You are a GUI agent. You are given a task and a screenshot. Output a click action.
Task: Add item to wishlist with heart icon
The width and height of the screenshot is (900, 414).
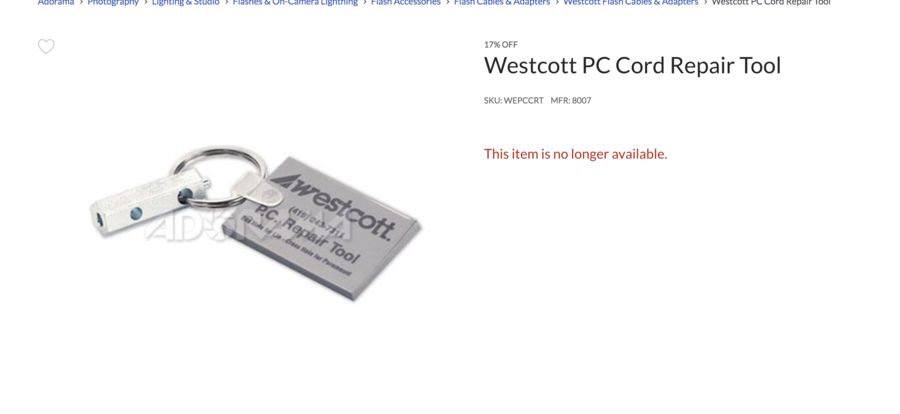pyautogui.click(x=46, y=46)
